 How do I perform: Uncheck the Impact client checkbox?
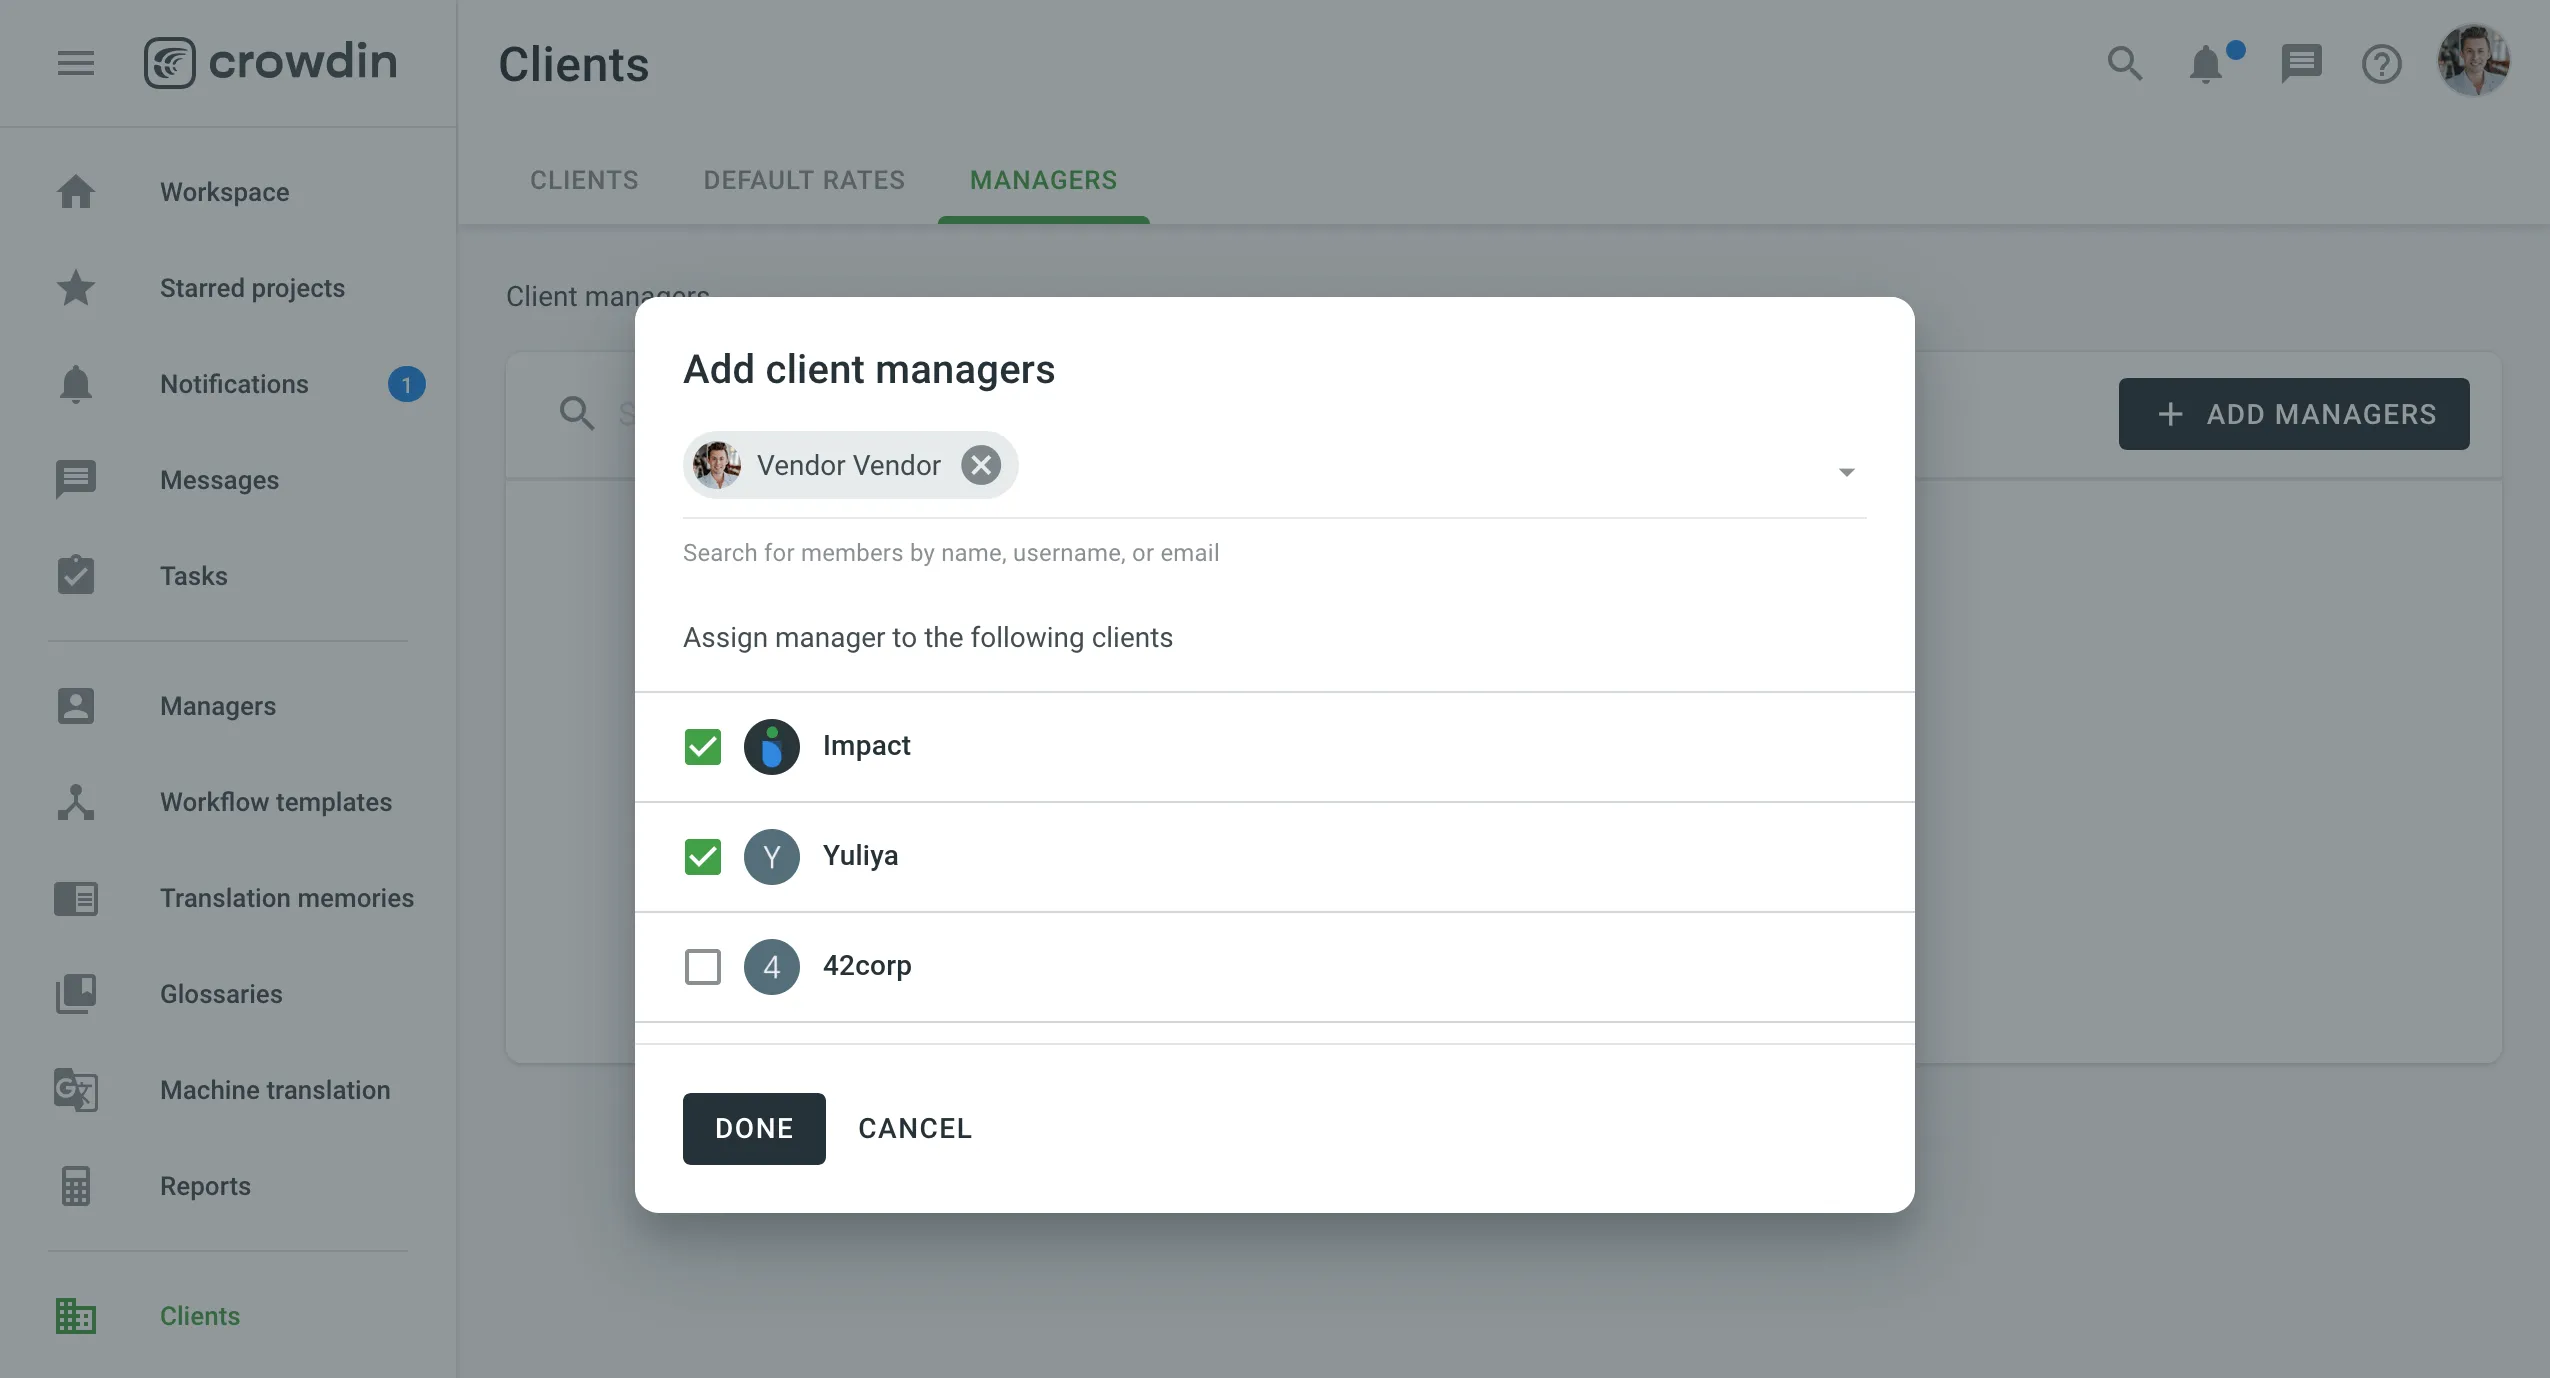click(703, 746)
